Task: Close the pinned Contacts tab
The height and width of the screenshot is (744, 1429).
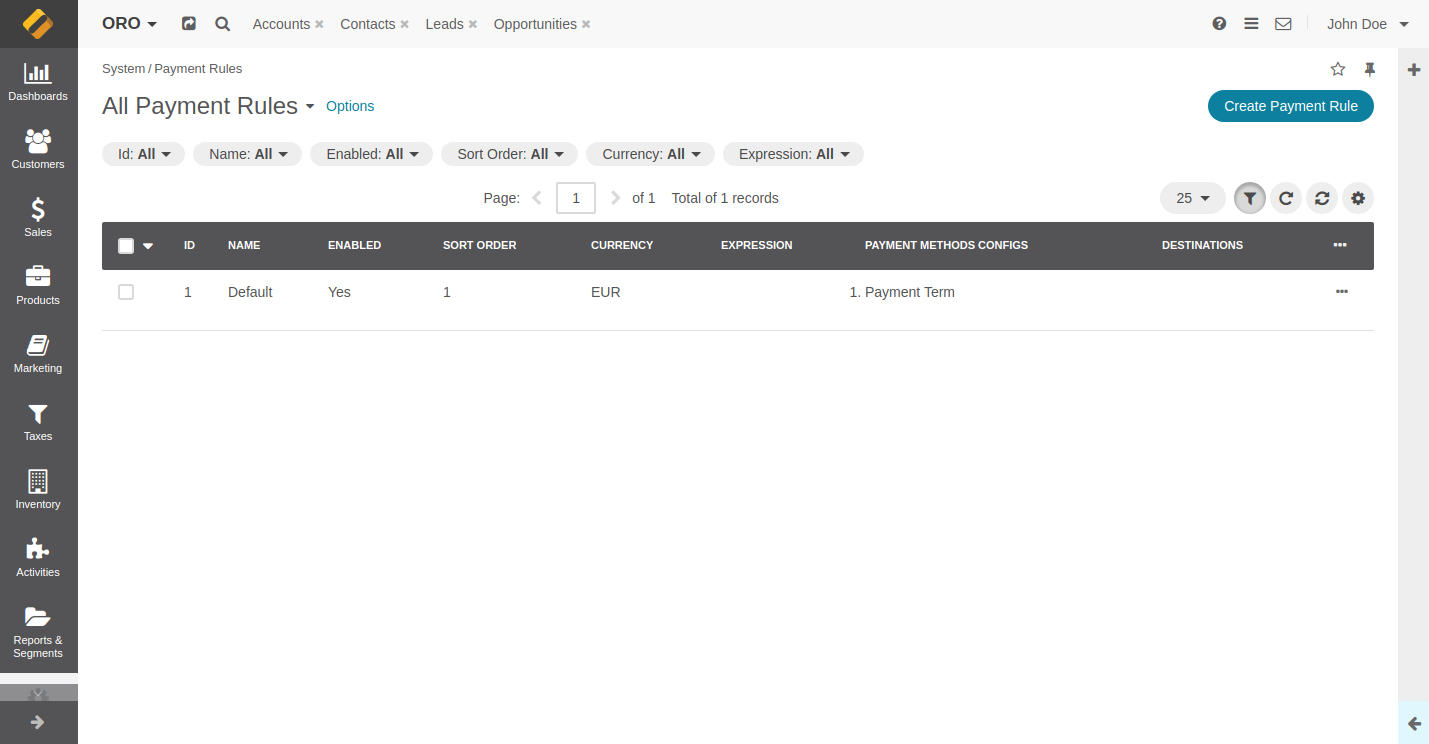Action: [405, 24]
